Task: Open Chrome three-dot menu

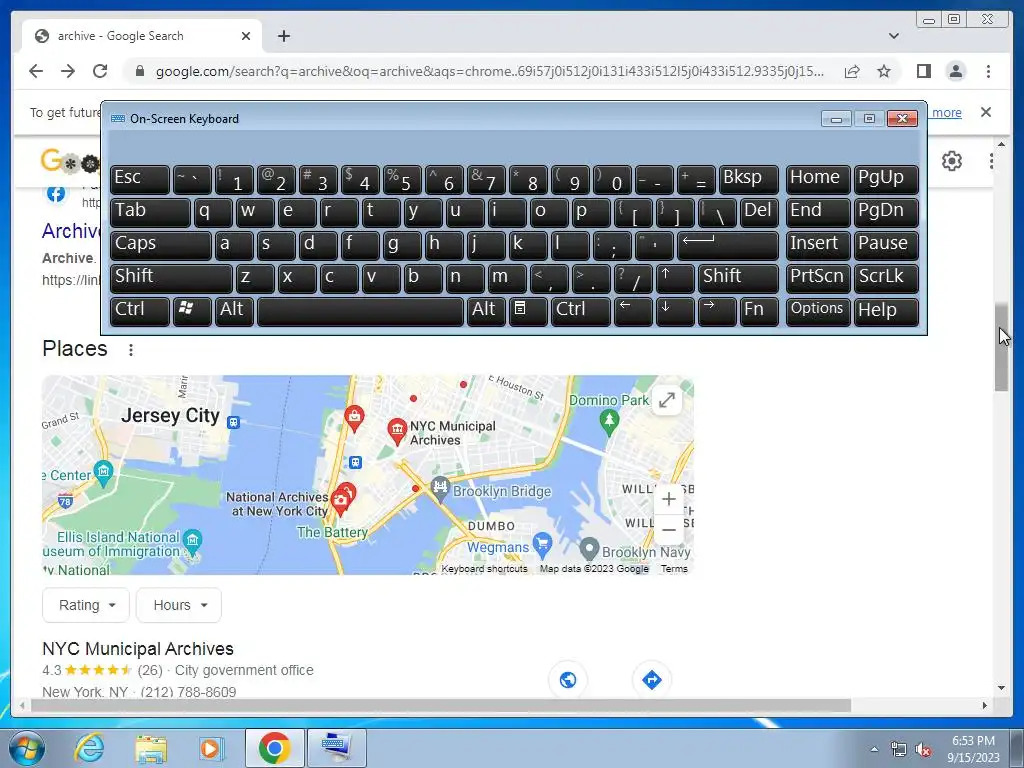Action: click(x=988, y=71)
